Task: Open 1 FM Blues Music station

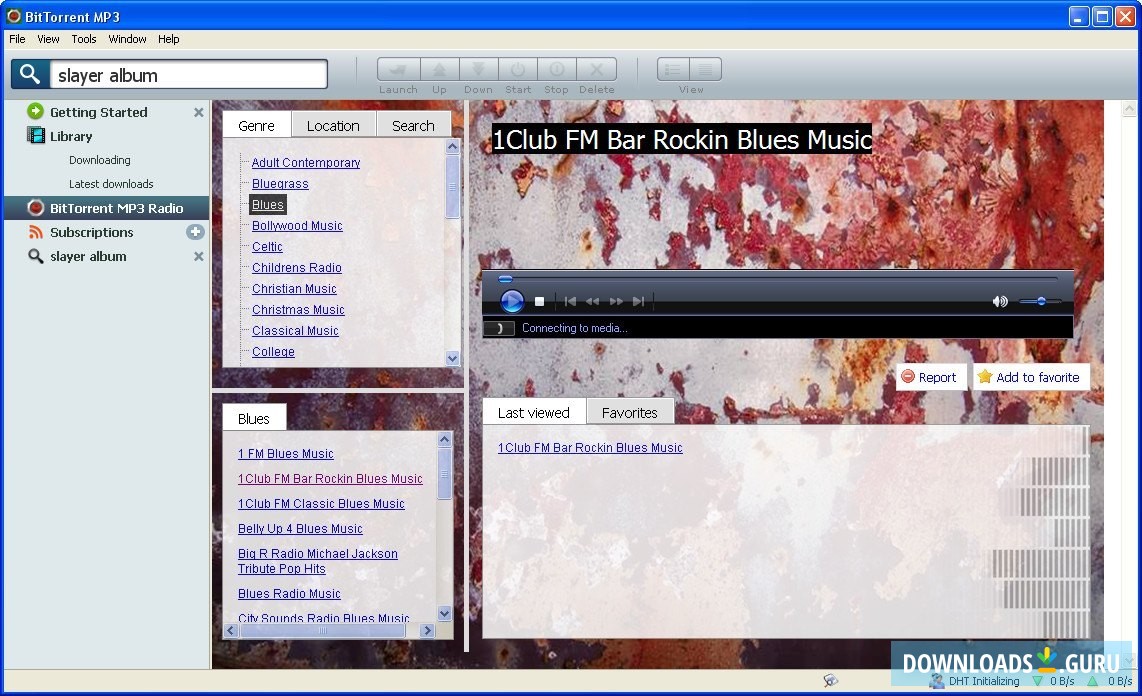Action: (x=286, y=454)
